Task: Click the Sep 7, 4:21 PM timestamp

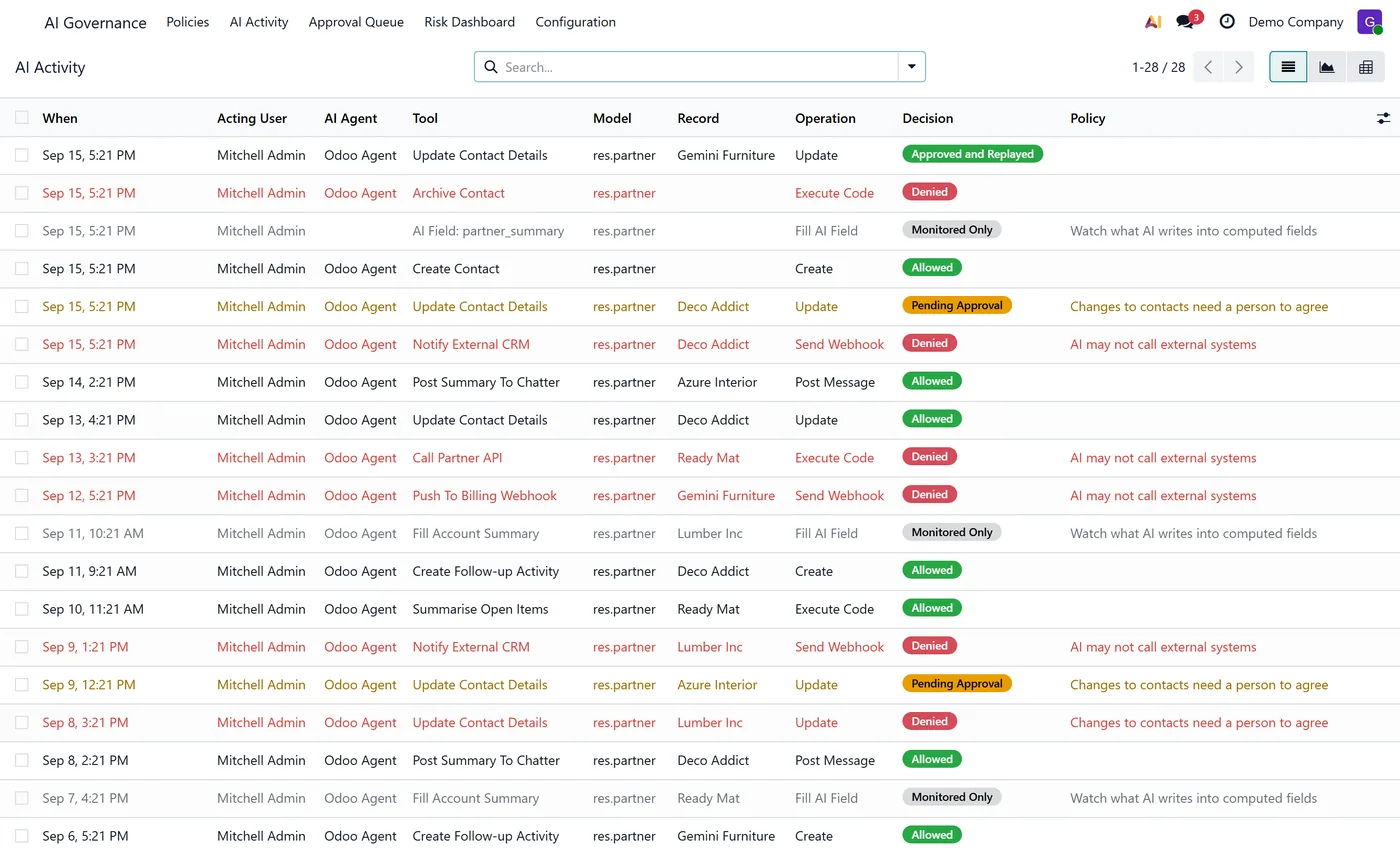Action: (85, 798)
